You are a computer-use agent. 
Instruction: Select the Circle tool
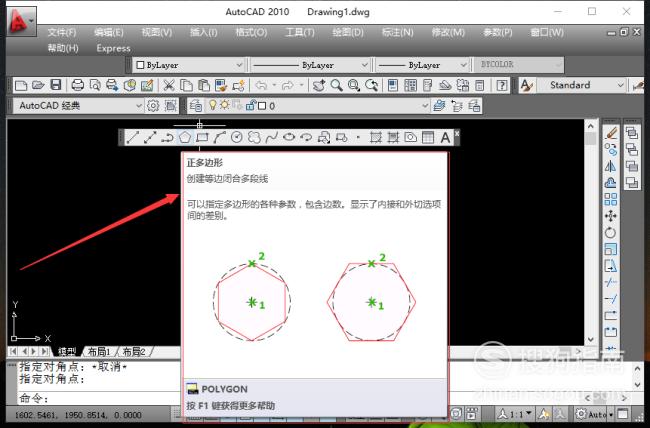pos(237,137)
